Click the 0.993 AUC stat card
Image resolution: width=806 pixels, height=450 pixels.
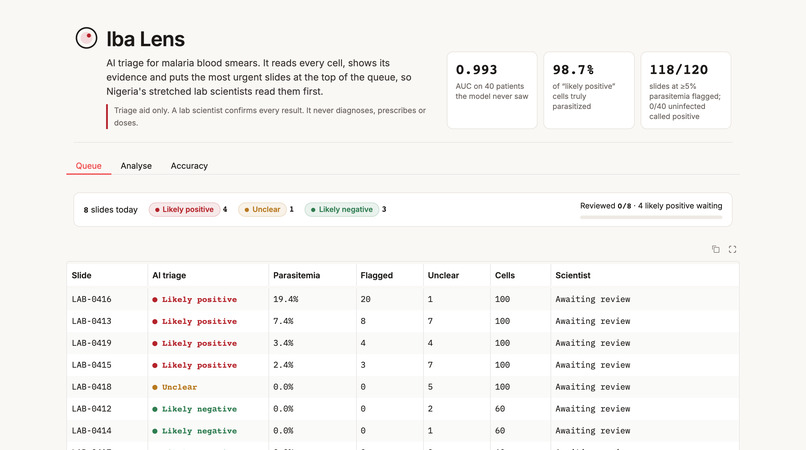pyautogui.click(x=492, y=90)
